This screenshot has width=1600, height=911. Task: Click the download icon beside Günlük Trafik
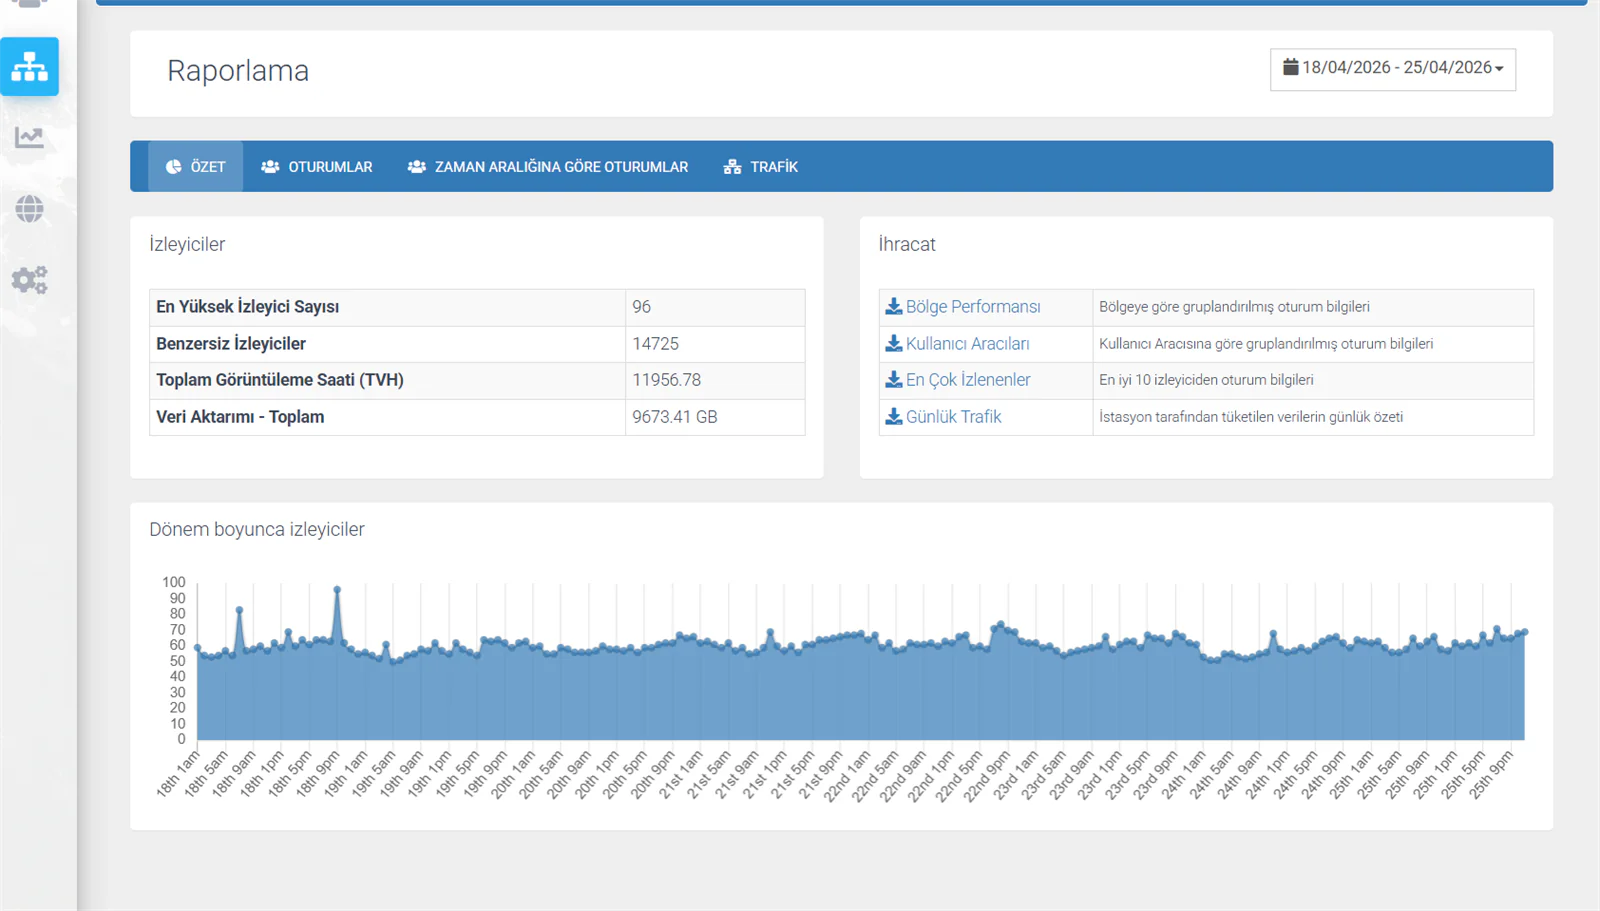click(x=894, y=416)
